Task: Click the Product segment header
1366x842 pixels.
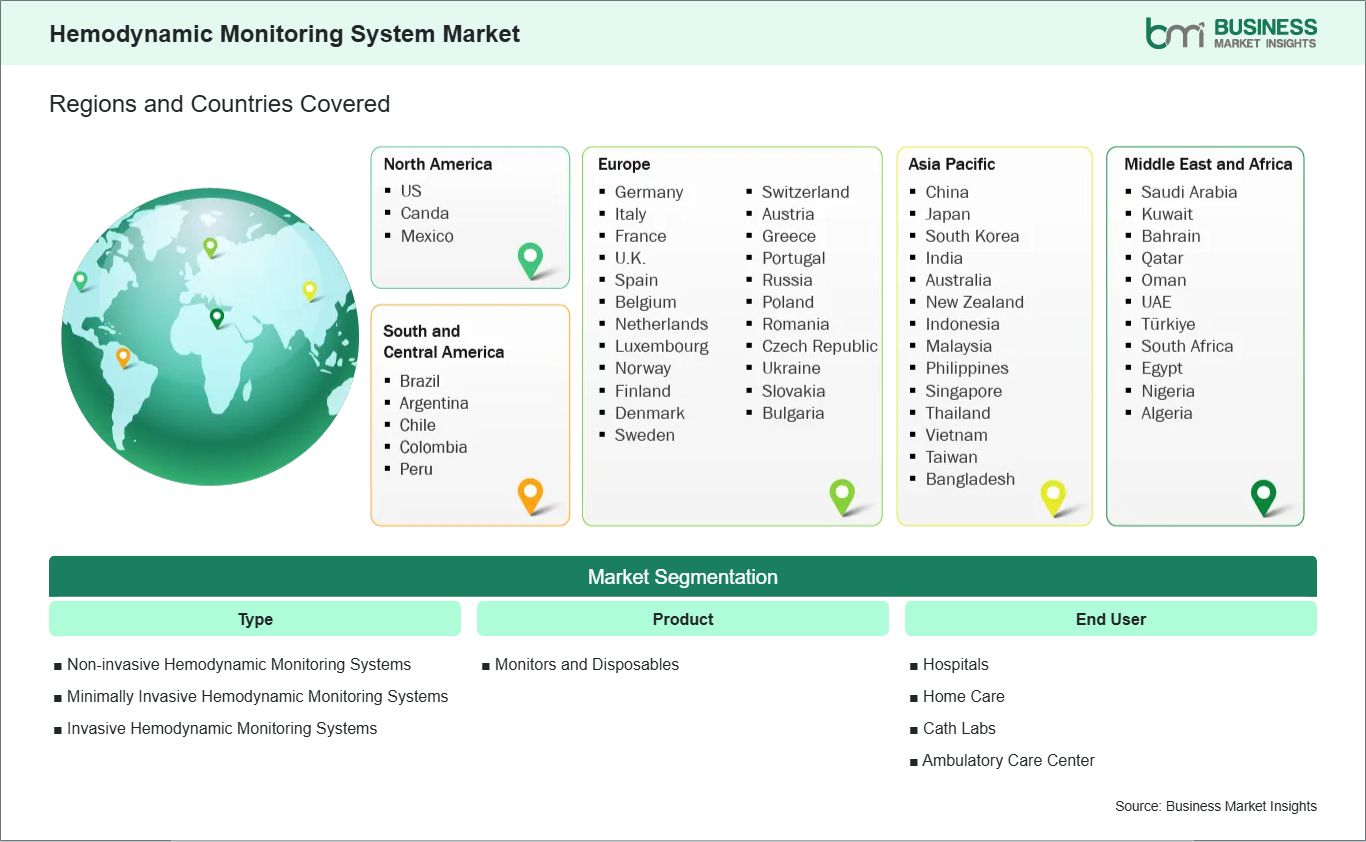Action: pos(682,619)
